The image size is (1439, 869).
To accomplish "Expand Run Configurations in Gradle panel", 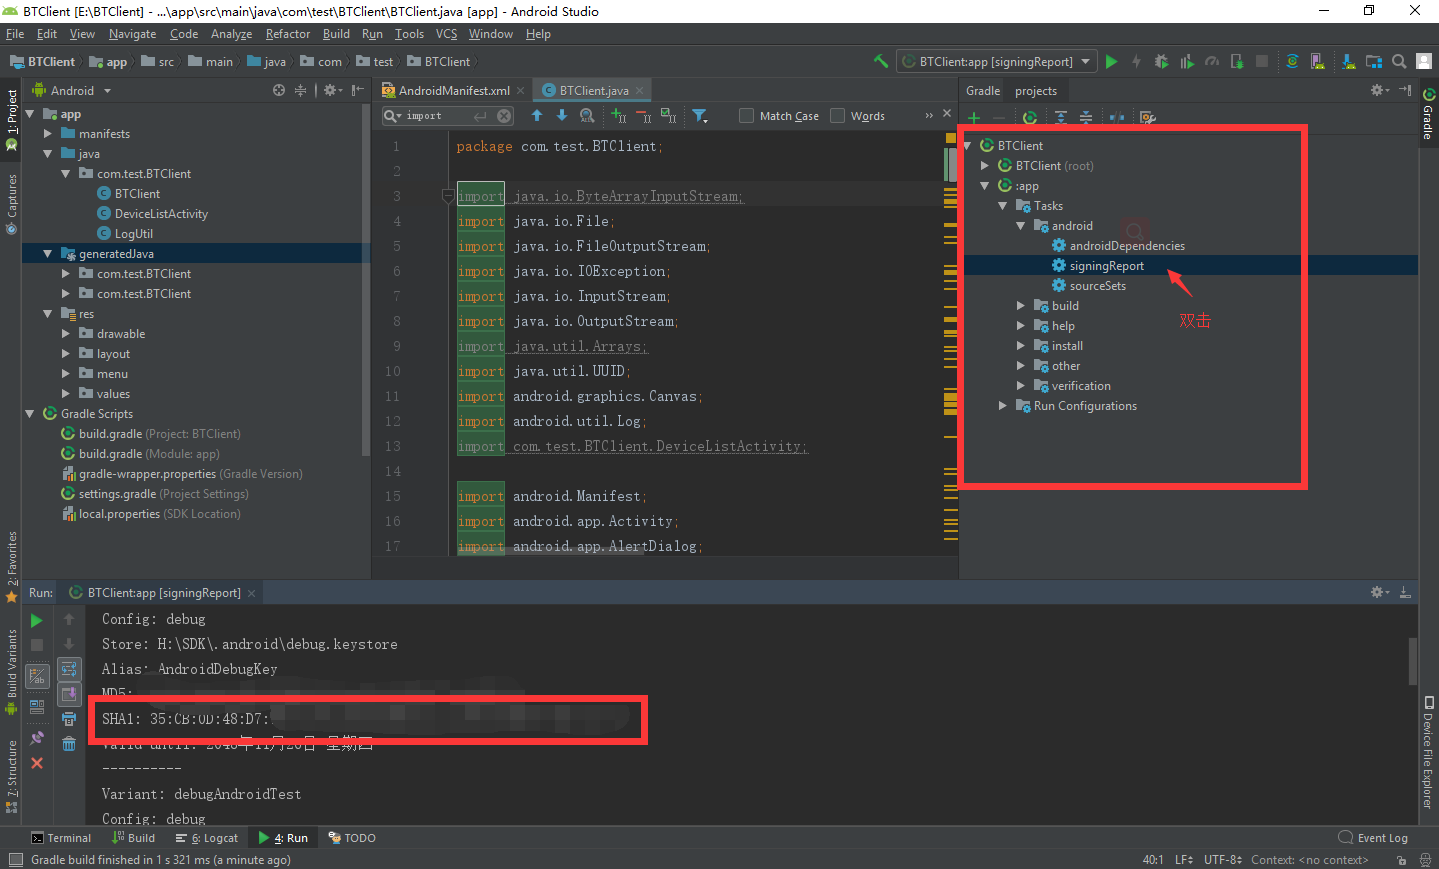I will 1002,406.
